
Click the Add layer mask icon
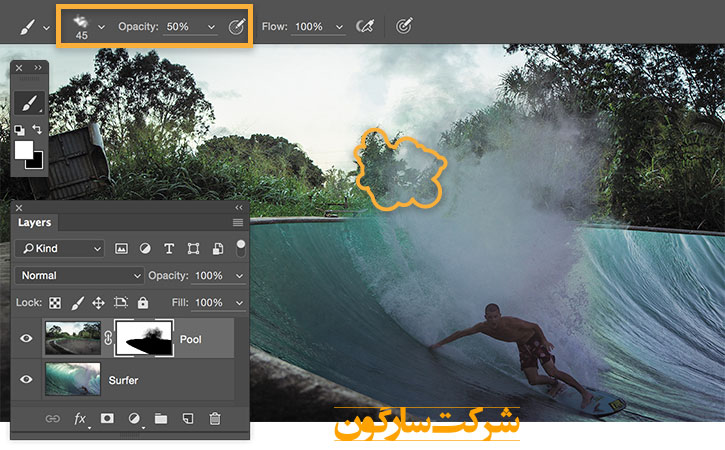[x=107, y=419]
